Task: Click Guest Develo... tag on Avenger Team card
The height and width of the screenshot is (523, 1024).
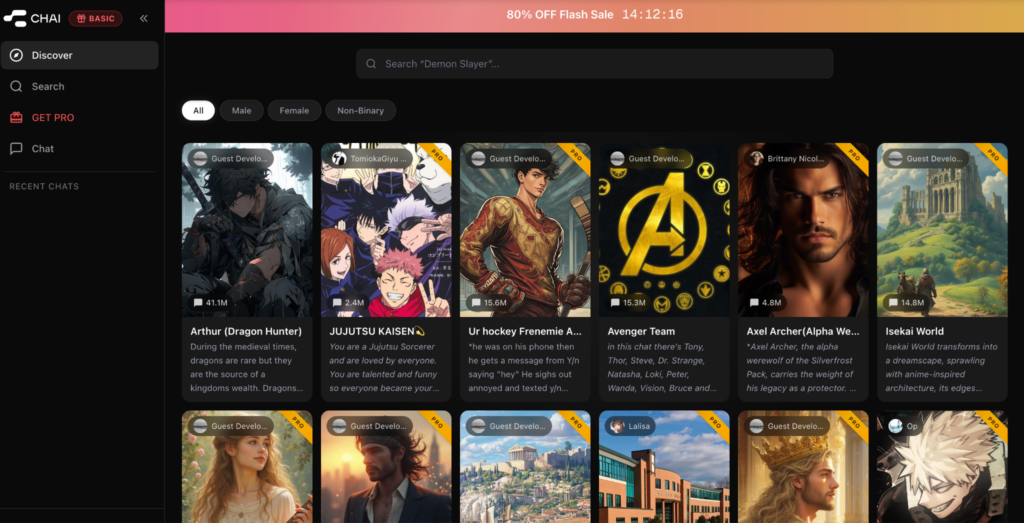Action: point(647,159)
